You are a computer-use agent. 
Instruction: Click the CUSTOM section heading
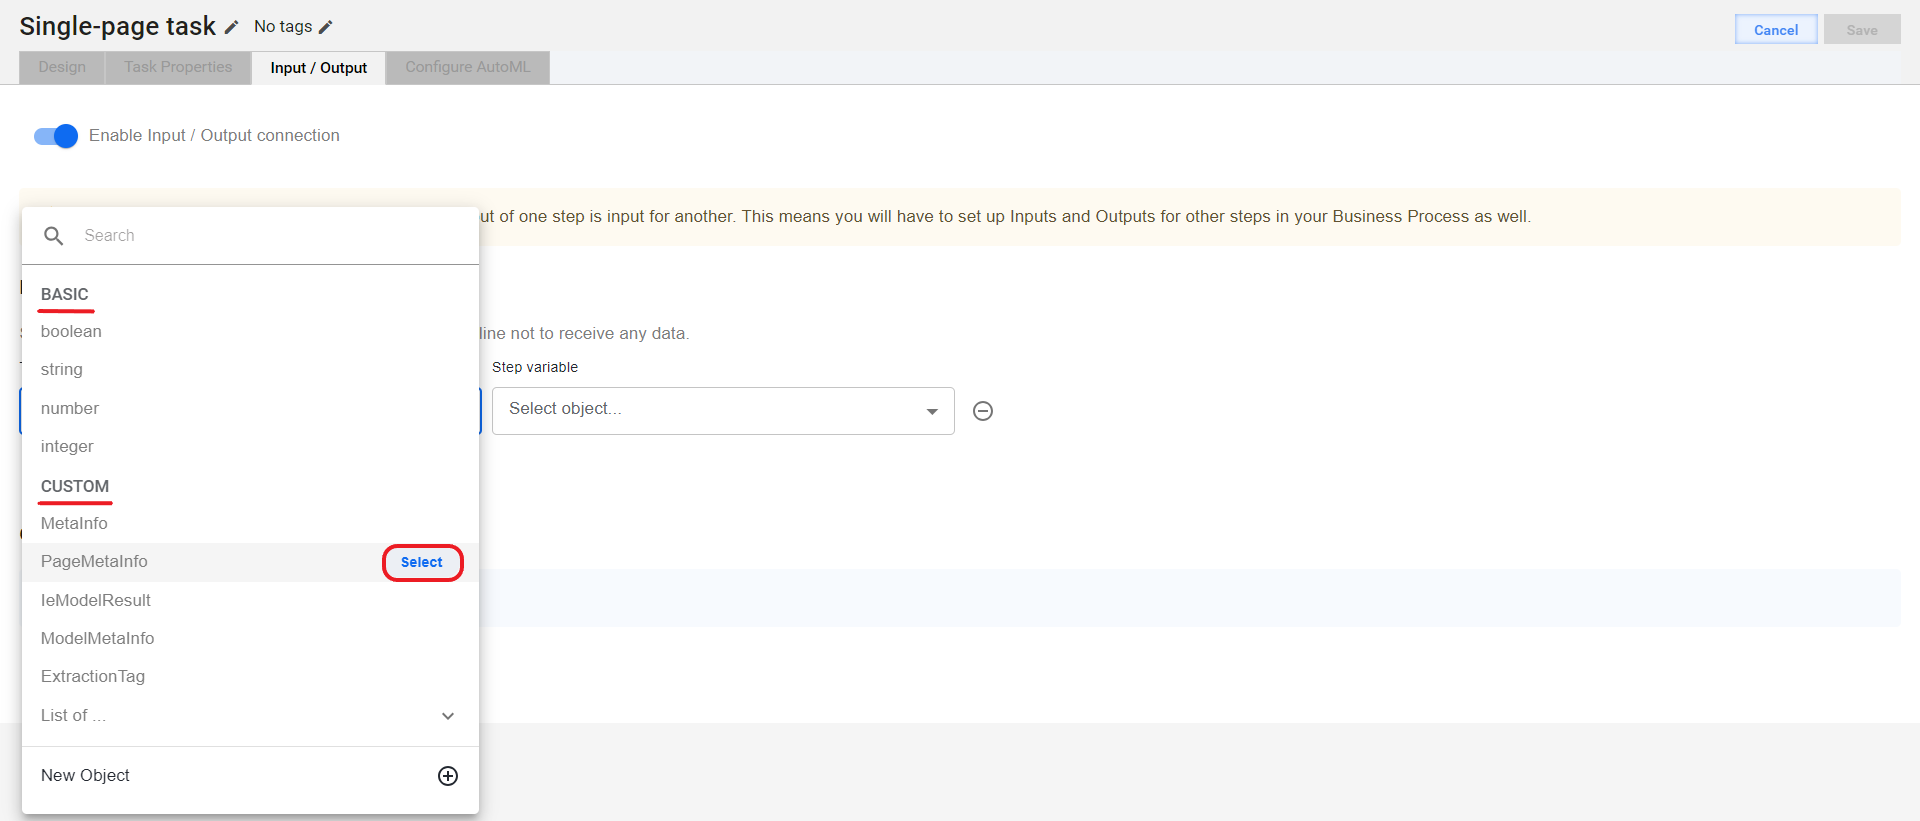pyautogui.click(x=75, y=487)
